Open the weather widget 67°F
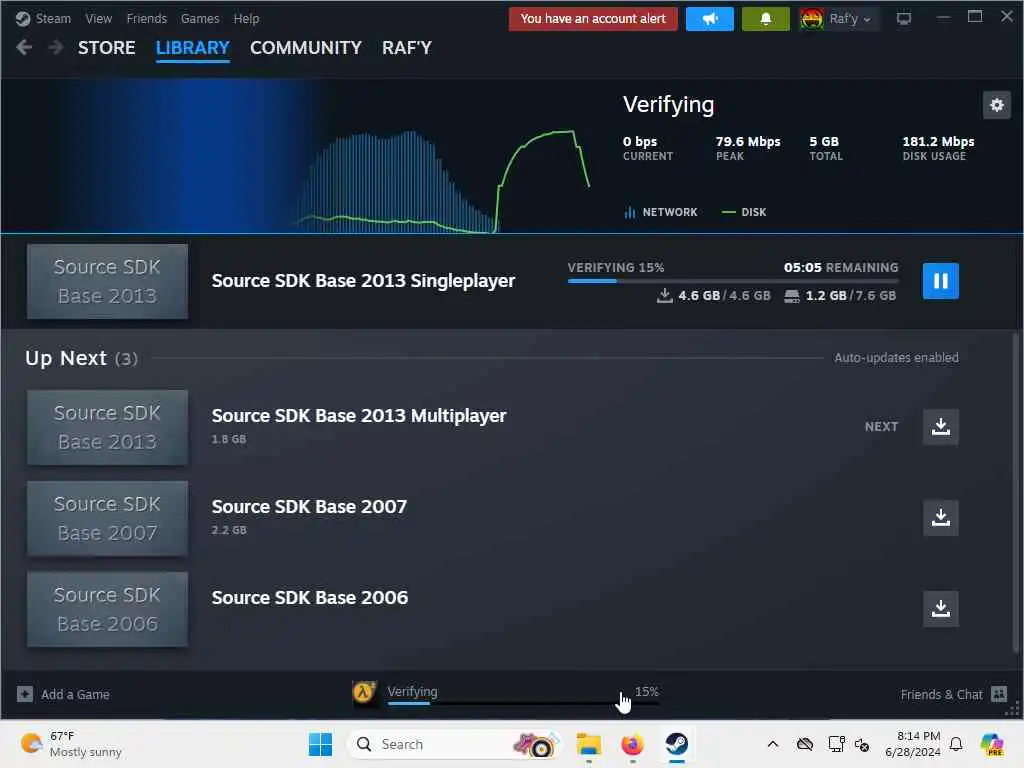 click(71, 744)
